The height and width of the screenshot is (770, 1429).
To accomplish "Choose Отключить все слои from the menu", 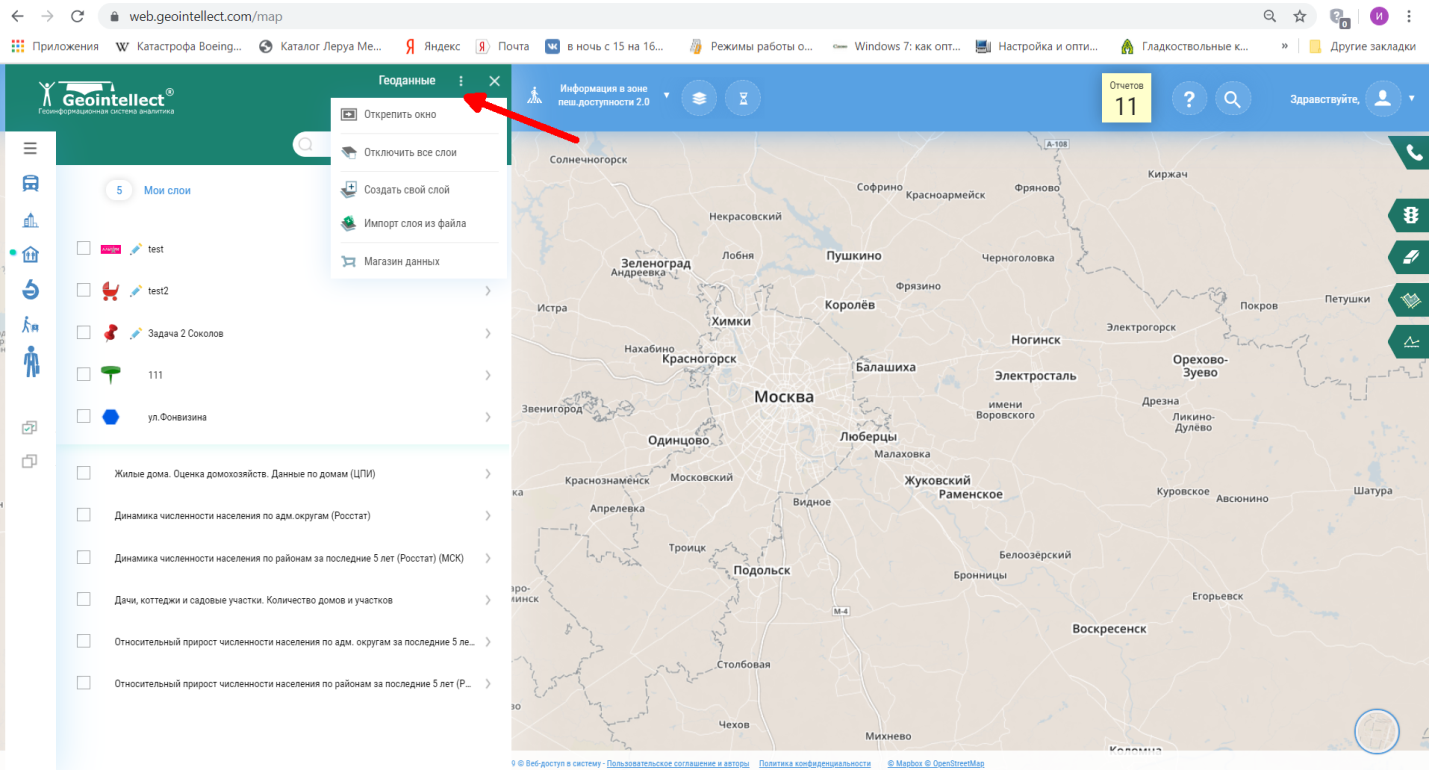I will (x=419, y=153).
